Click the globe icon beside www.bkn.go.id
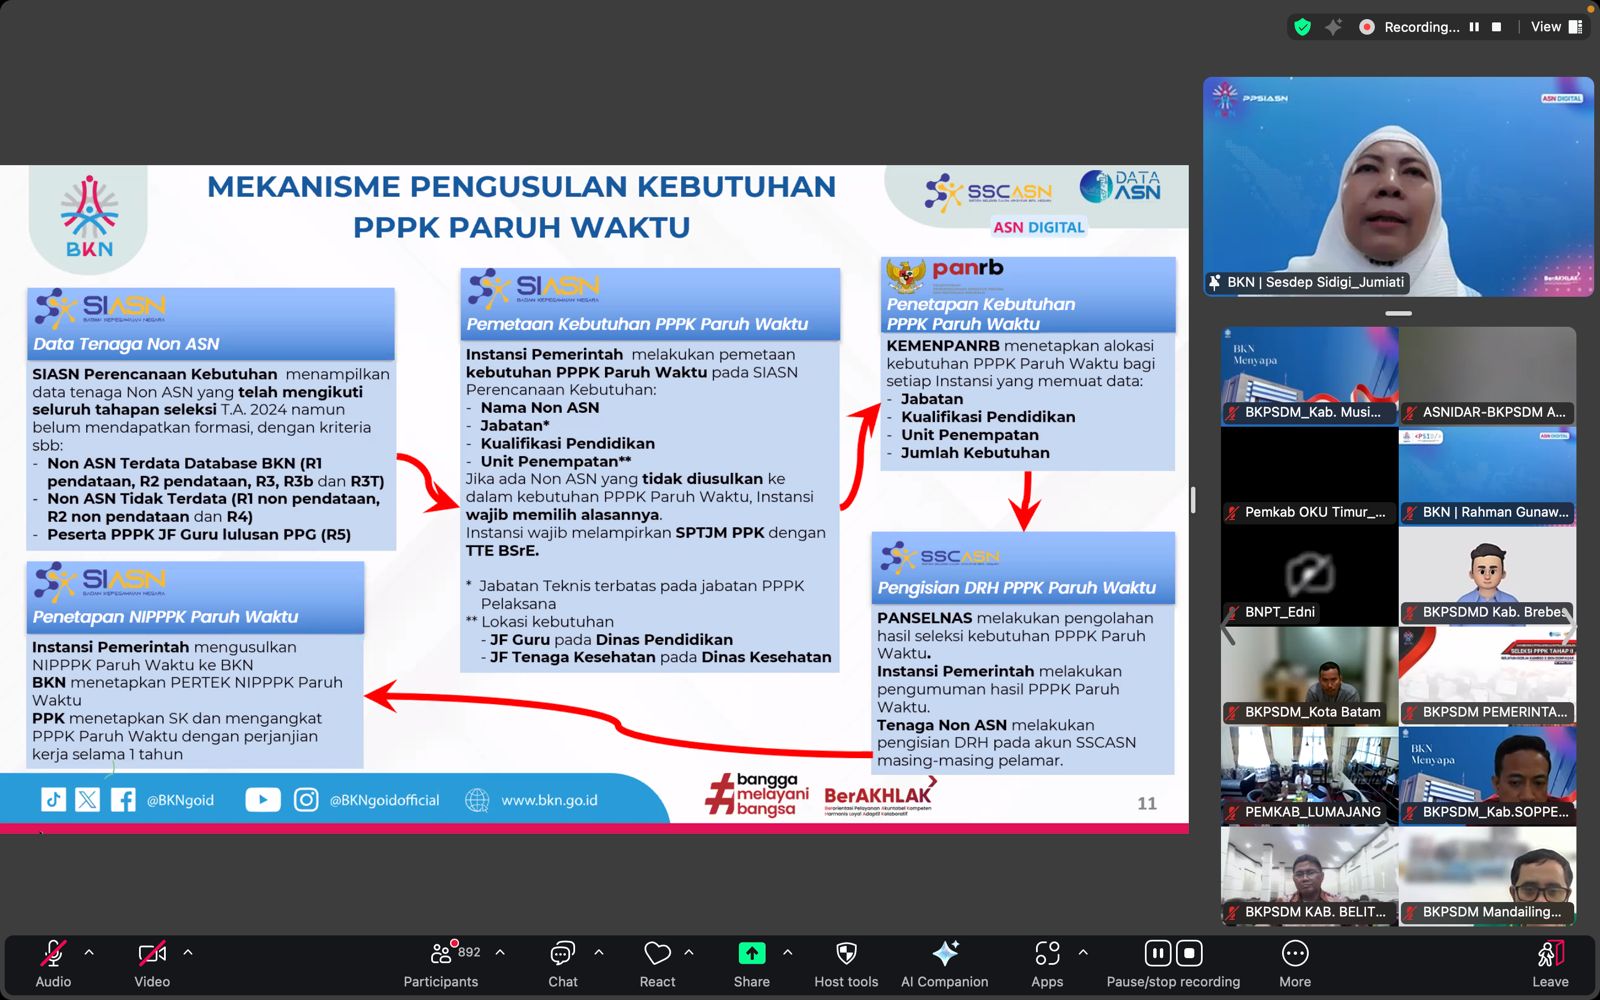Screen dimensions: 1600x1000 (x=477, y=800)
